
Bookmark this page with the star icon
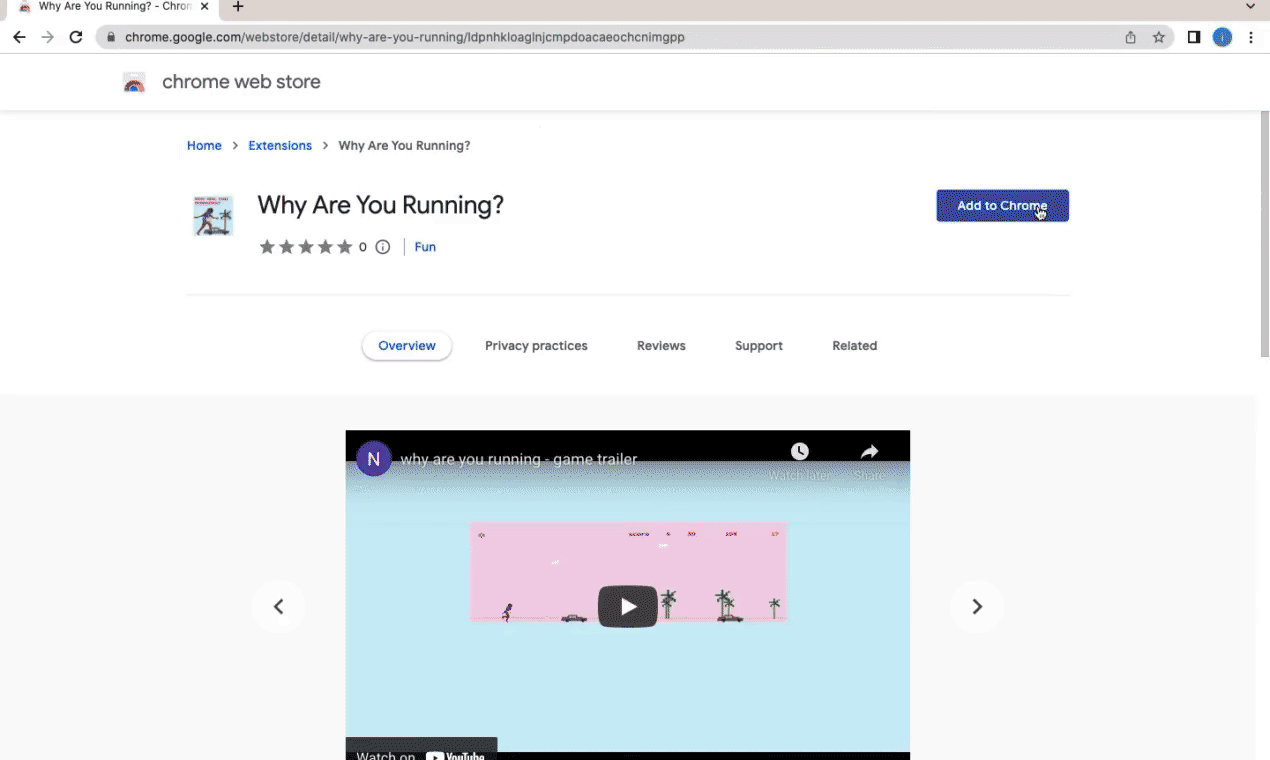(x=1159, y=37)
